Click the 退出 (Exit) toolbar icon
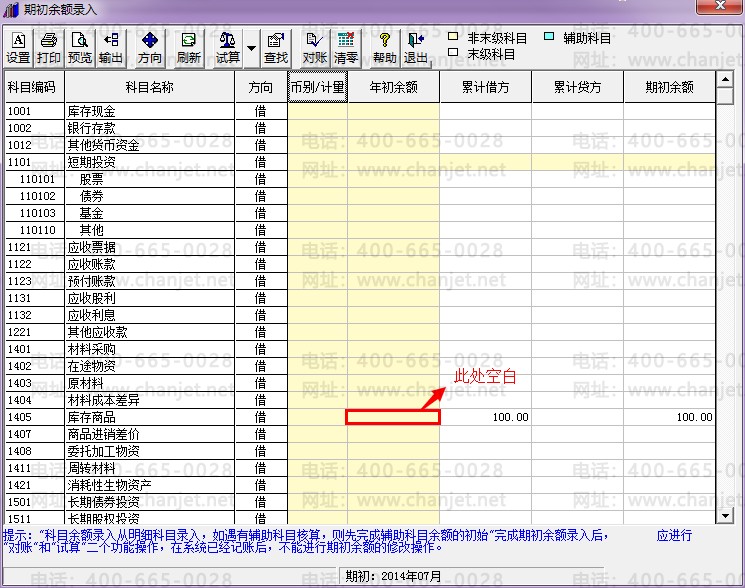This screenshot has width=745, height=588. tap(416, 48)
